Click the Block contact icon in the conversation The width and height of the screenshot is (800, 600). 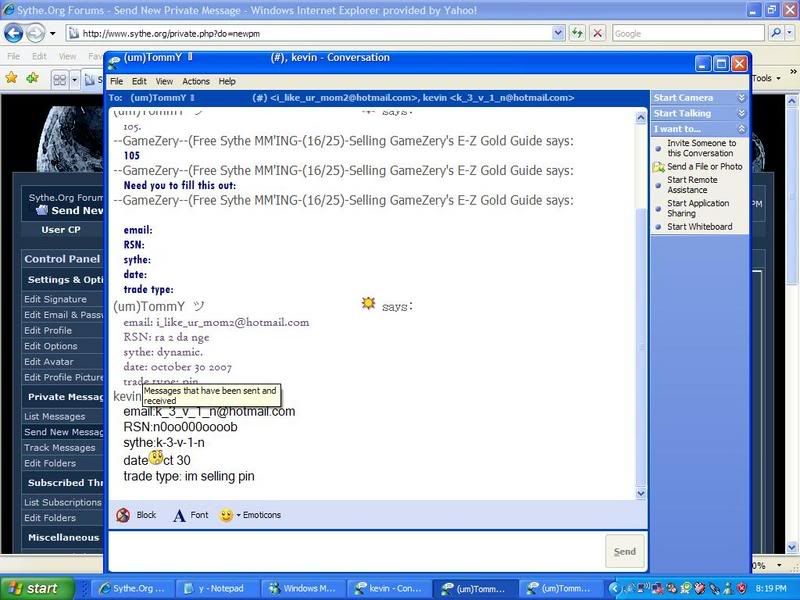coord(123,515)
